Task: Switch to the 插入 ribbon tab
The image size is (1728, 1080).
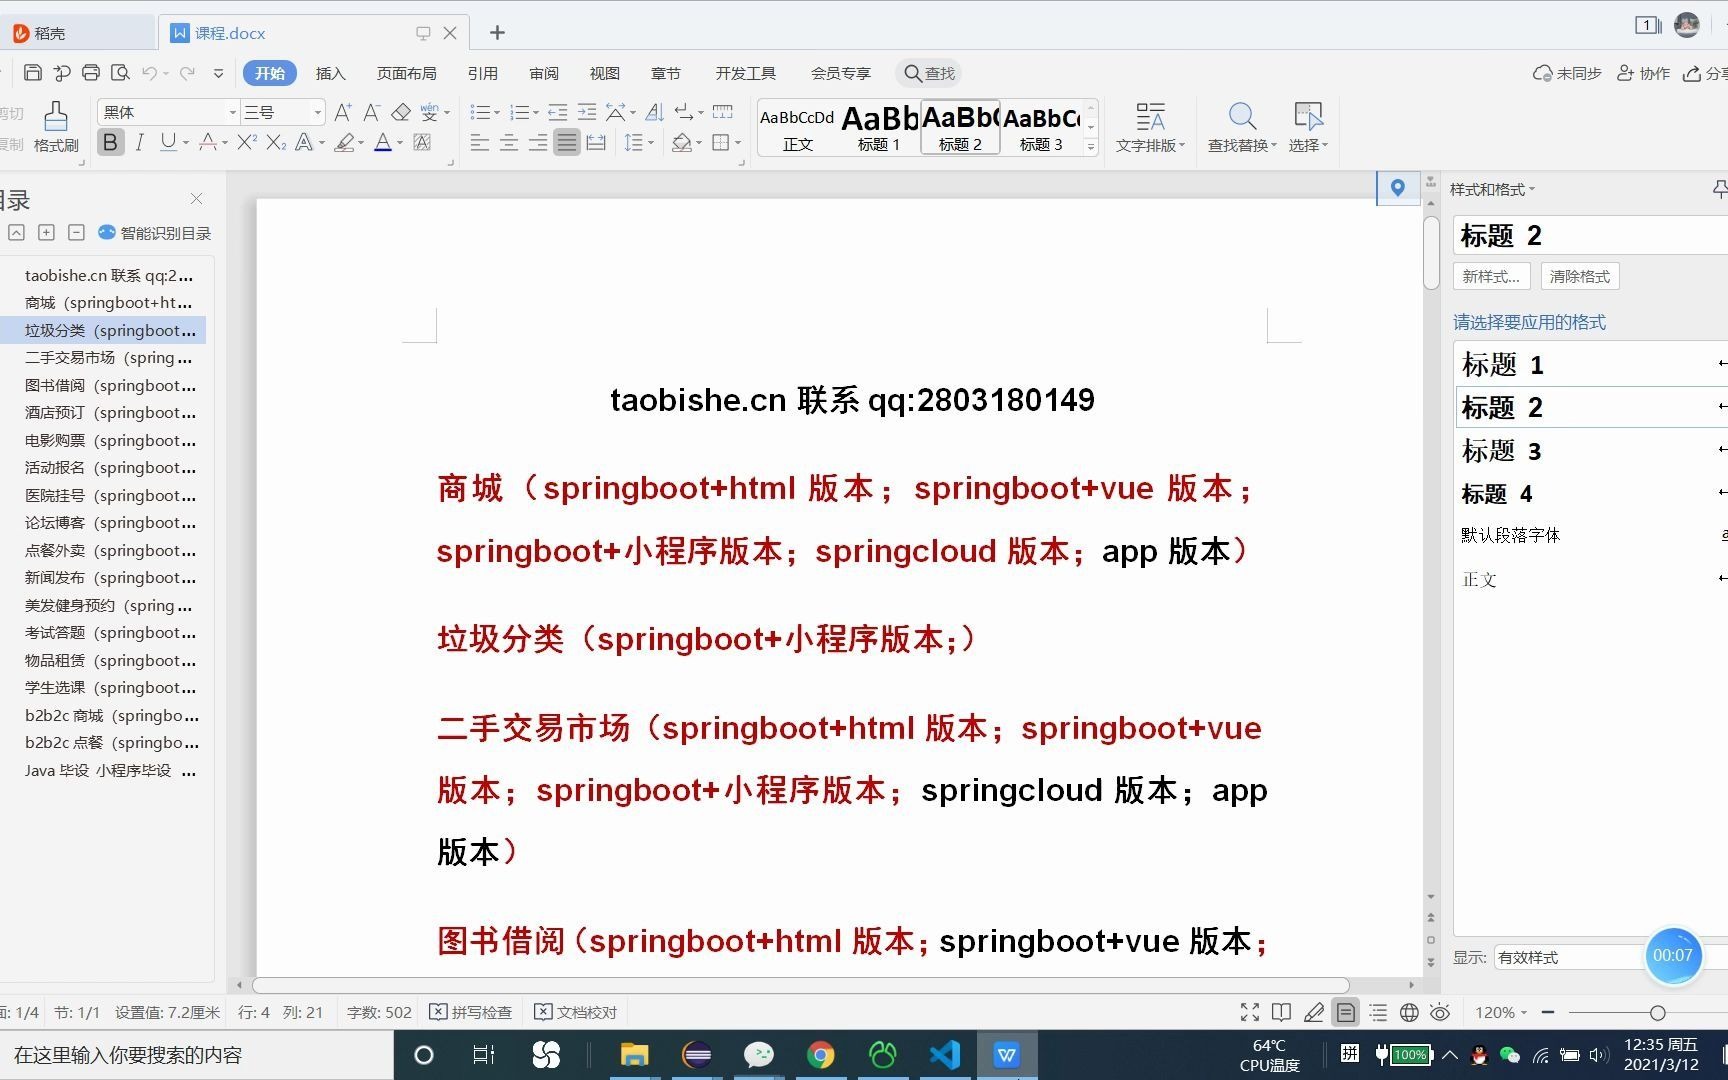Action: [x=331, y=72]
